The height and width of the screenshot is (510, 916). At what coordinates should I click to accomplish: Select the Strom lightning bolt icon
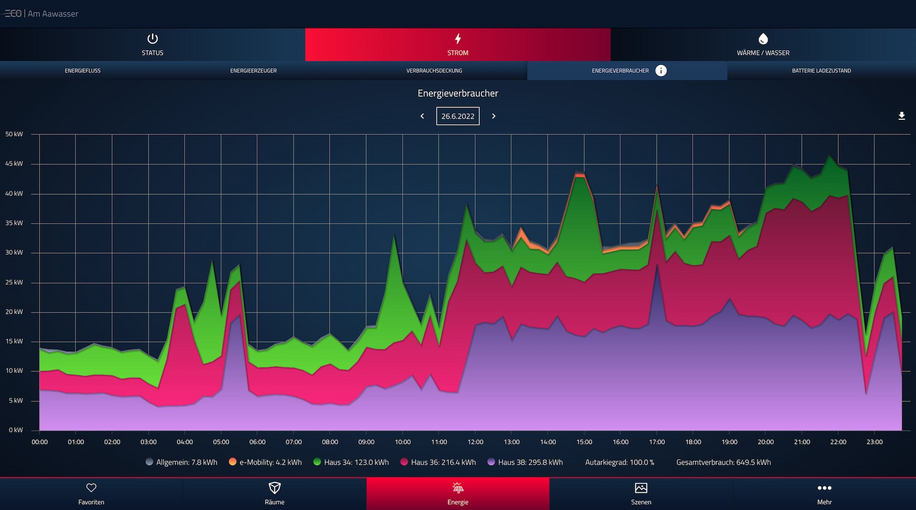458,38
